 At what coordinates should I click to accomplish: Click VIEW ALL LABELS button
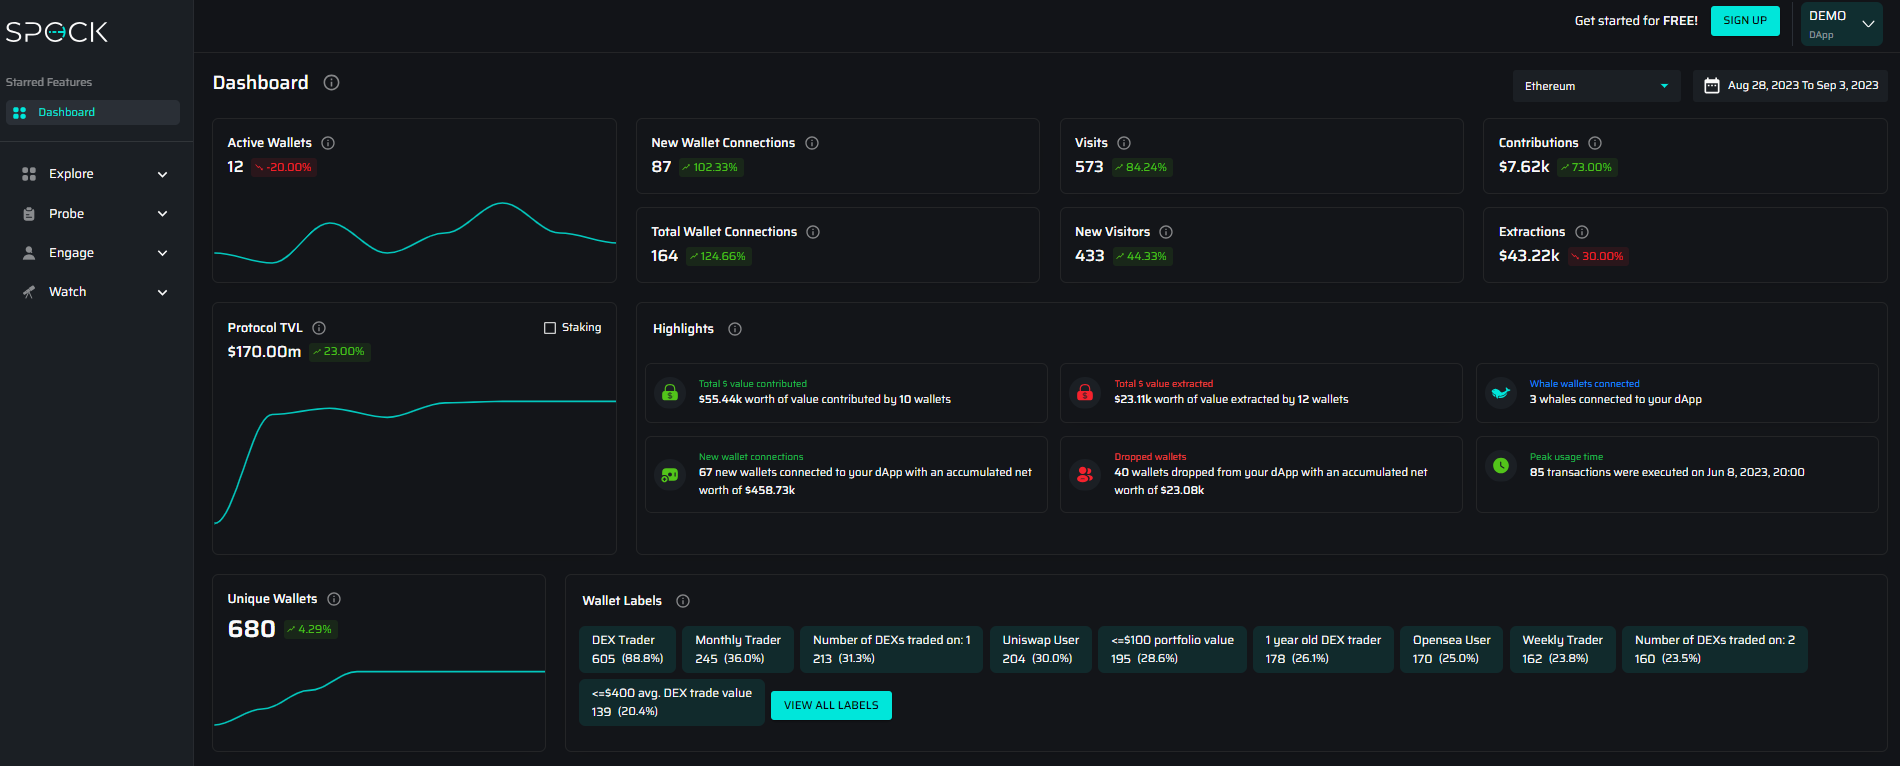(x=831, y=705)
